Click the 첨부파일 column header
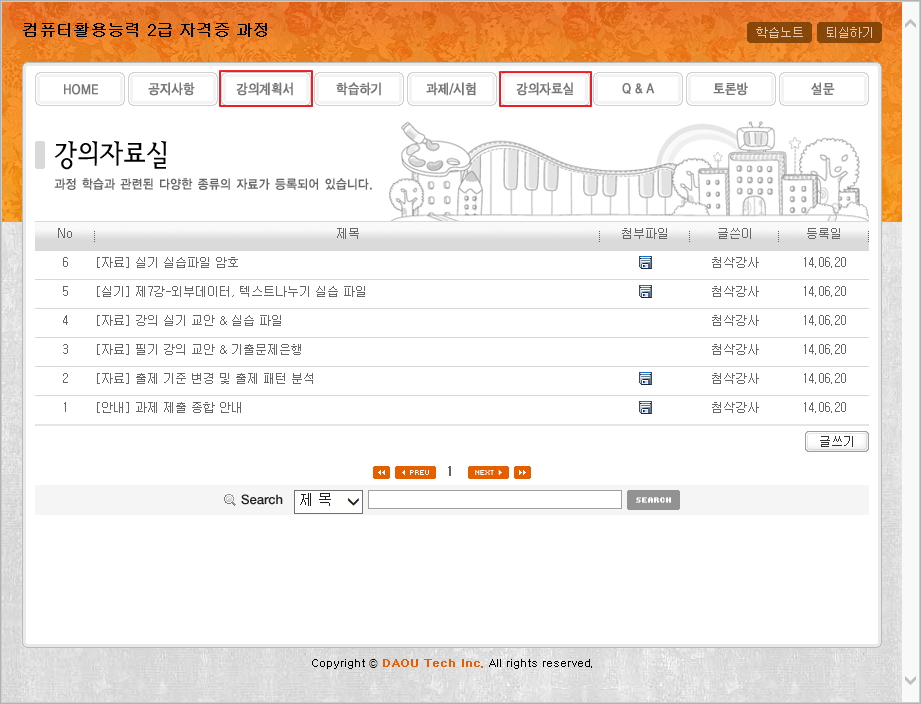 click(x=644, y=234)
